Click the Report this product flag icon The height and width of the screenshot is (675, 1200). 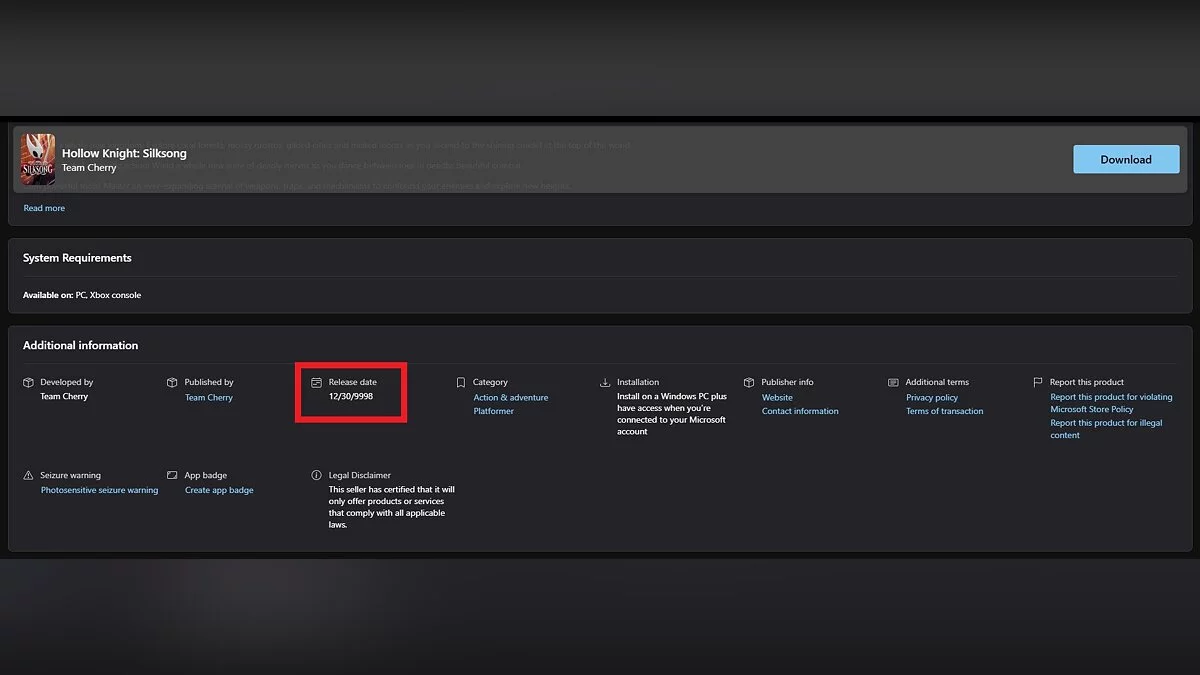[1037, 382]
